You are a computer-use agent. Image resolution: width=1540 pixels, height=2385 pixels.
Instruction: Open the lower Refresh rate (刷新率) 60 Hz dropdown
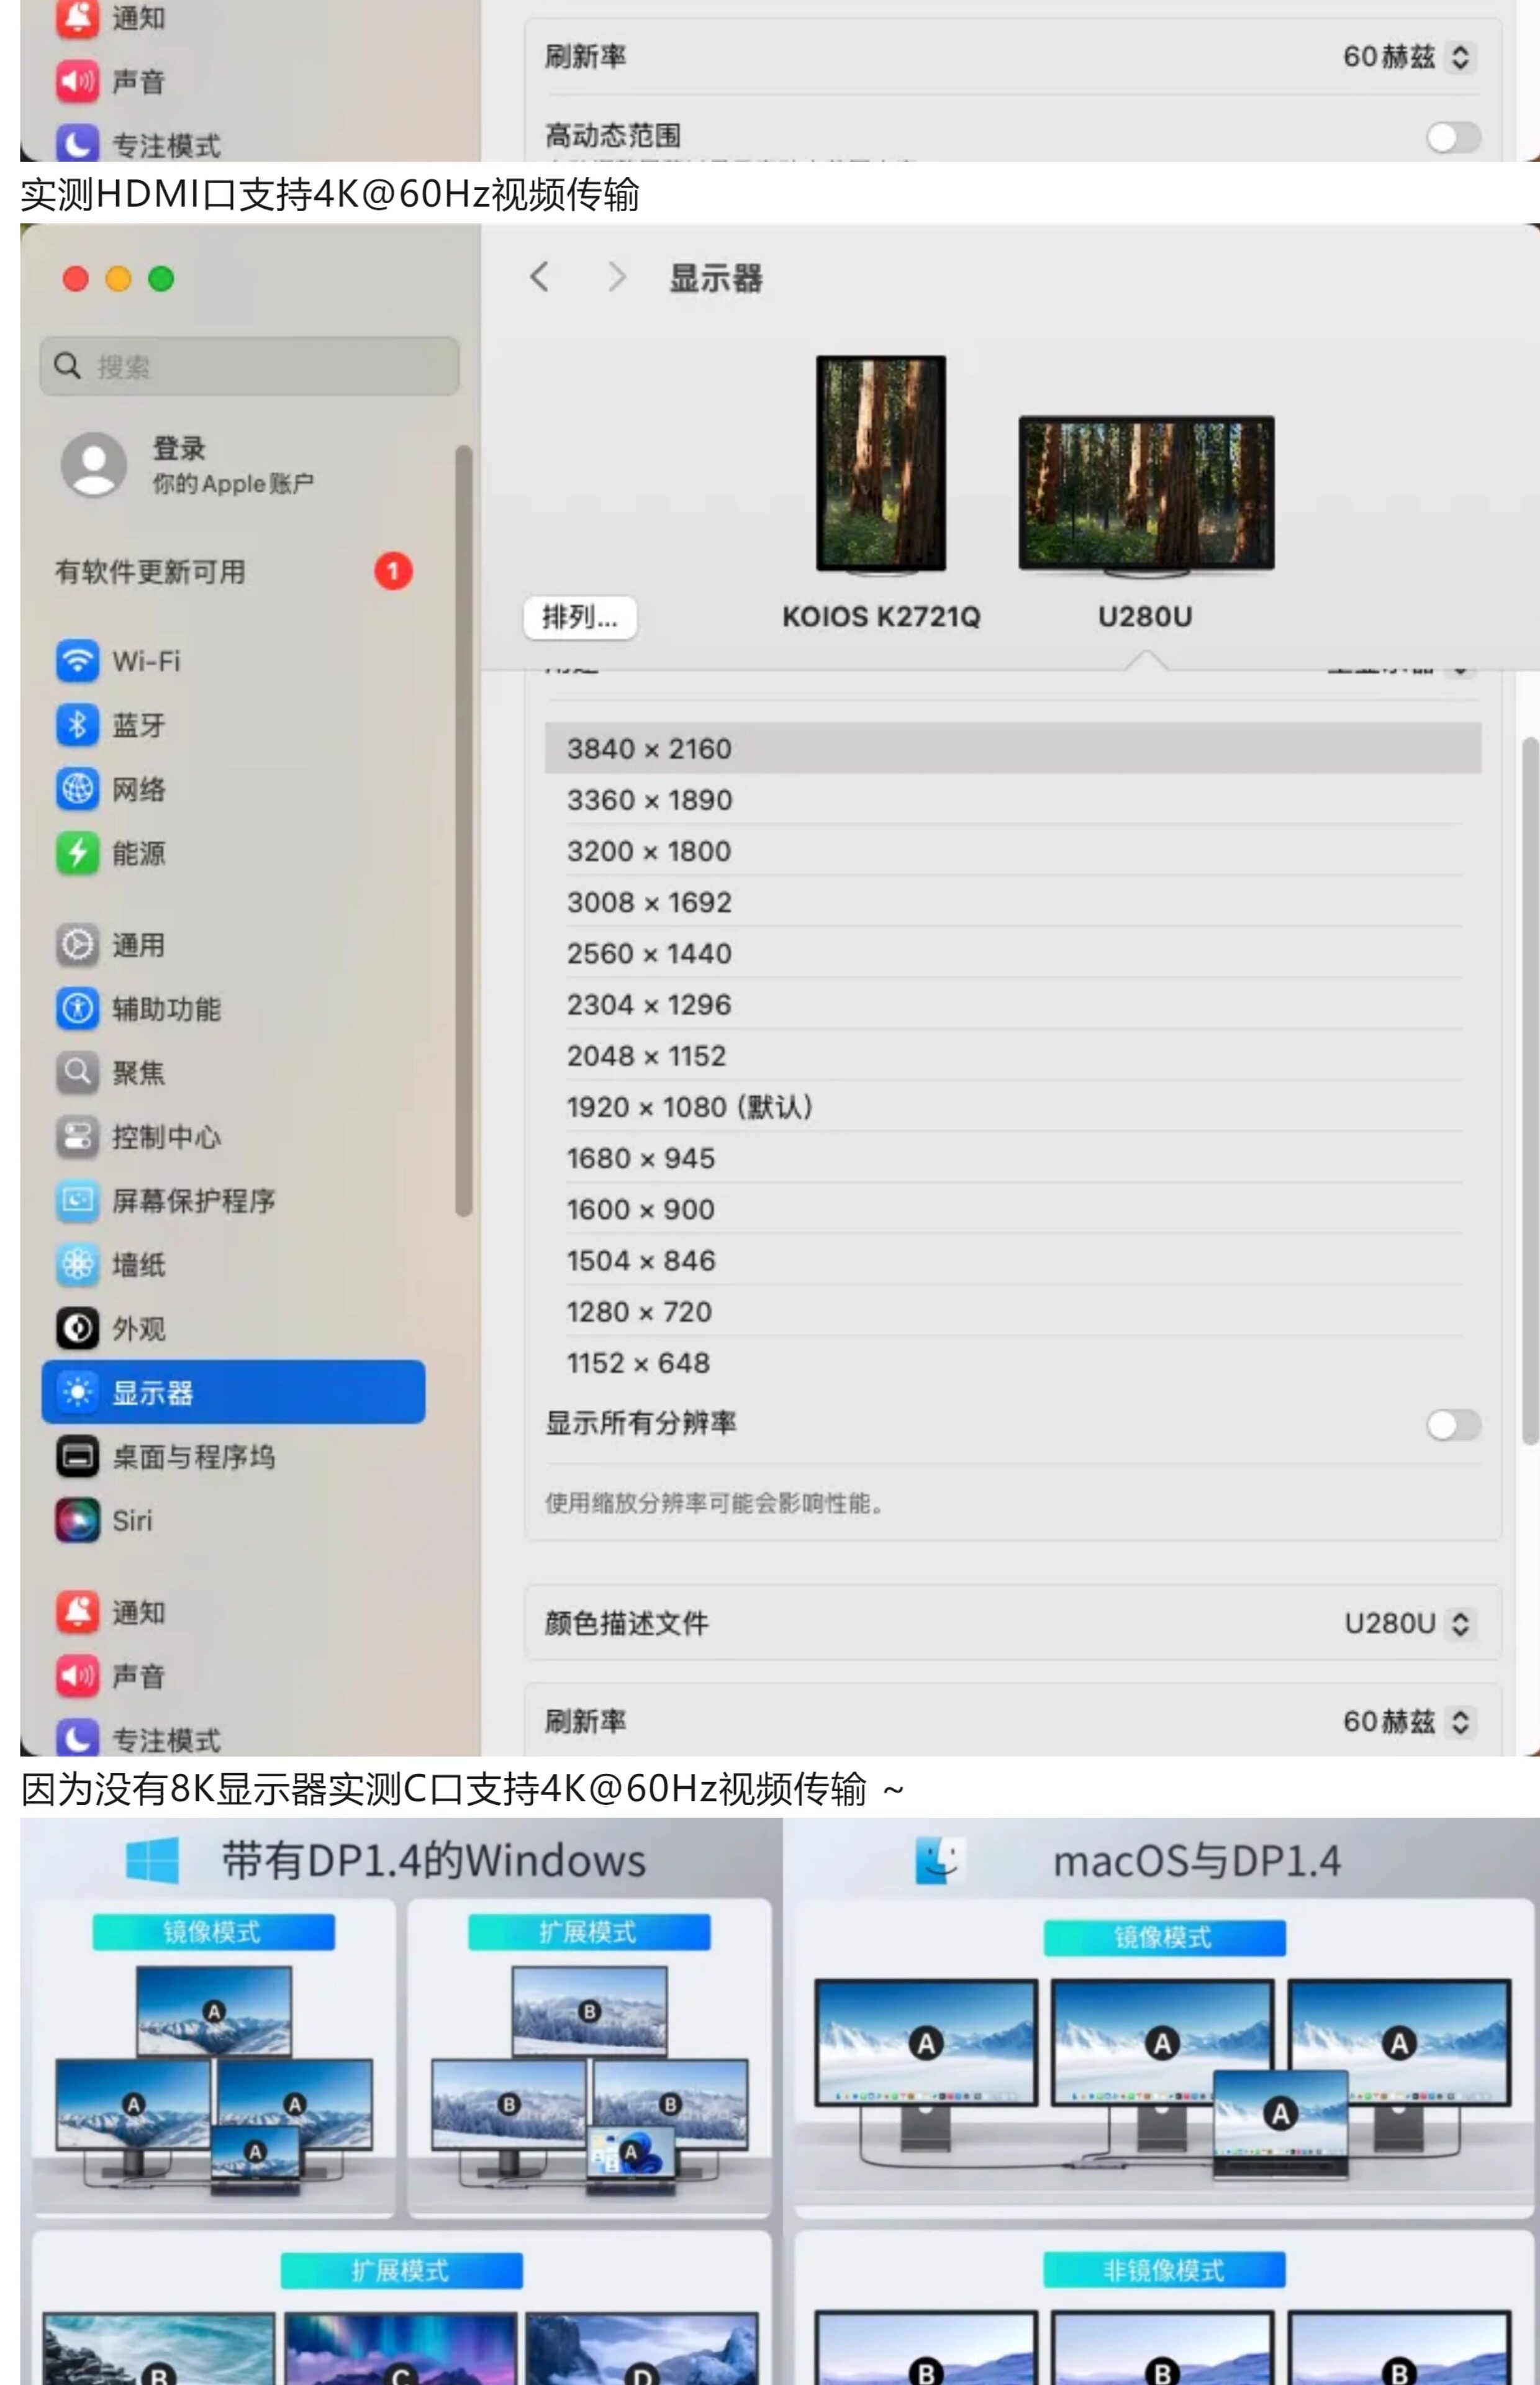(x=1407, y=1721)
